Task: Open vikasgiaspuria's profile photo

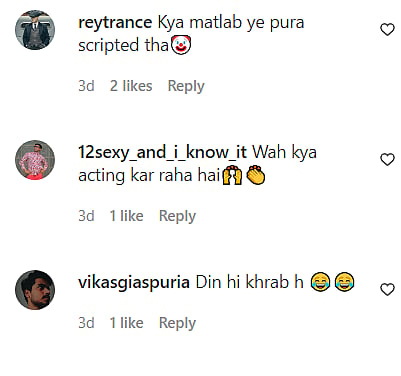Action: (x=35, y=290)
